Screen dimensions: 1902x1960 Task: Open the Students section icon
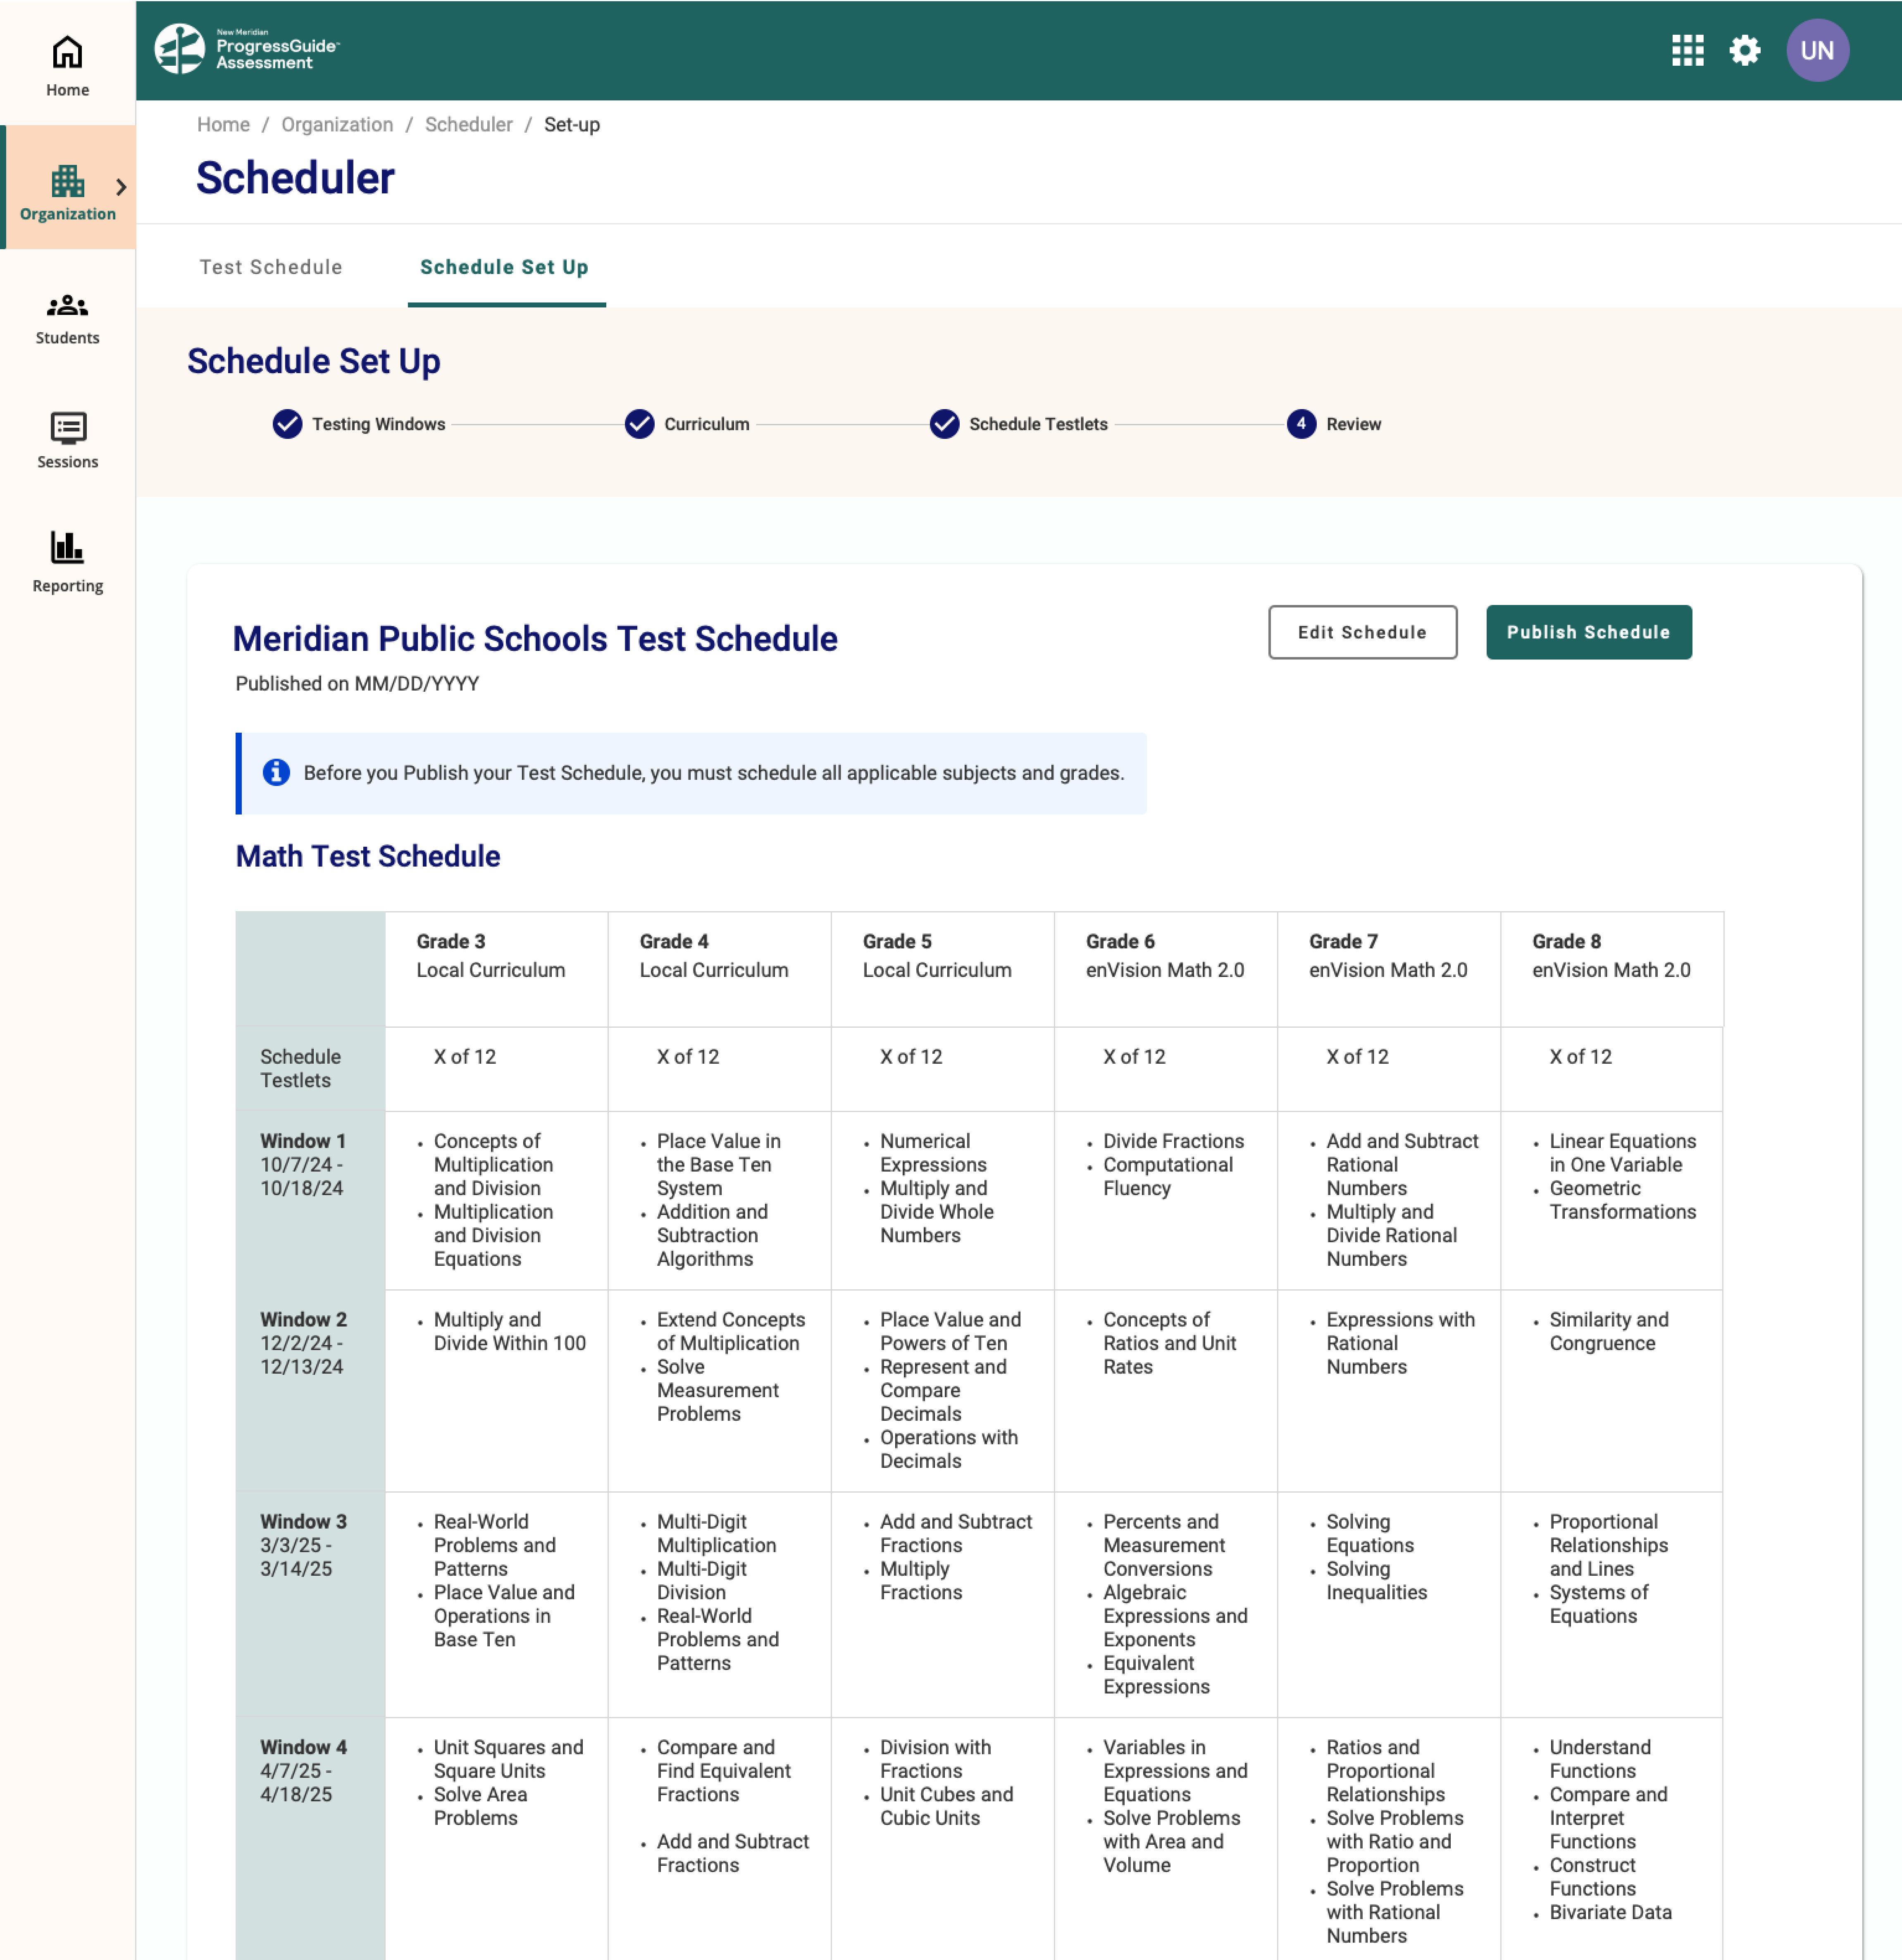[x=67, y=305]
